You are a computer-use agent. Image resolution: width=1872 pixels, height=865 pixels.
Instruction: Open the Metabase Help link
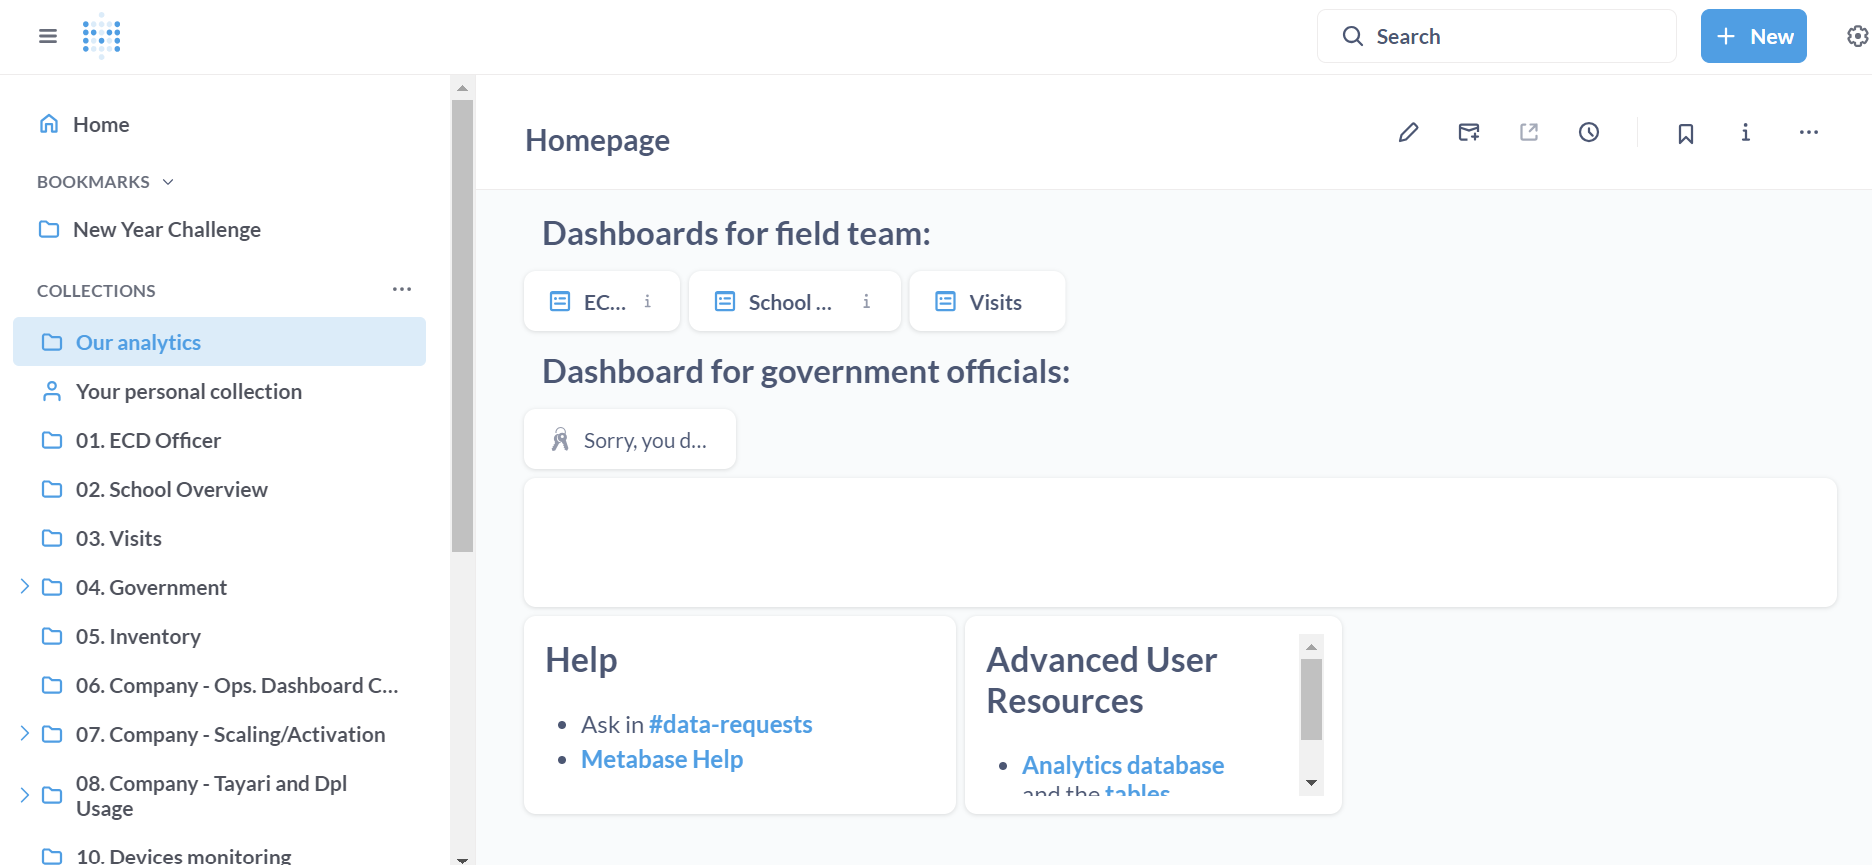click(662, 760)
